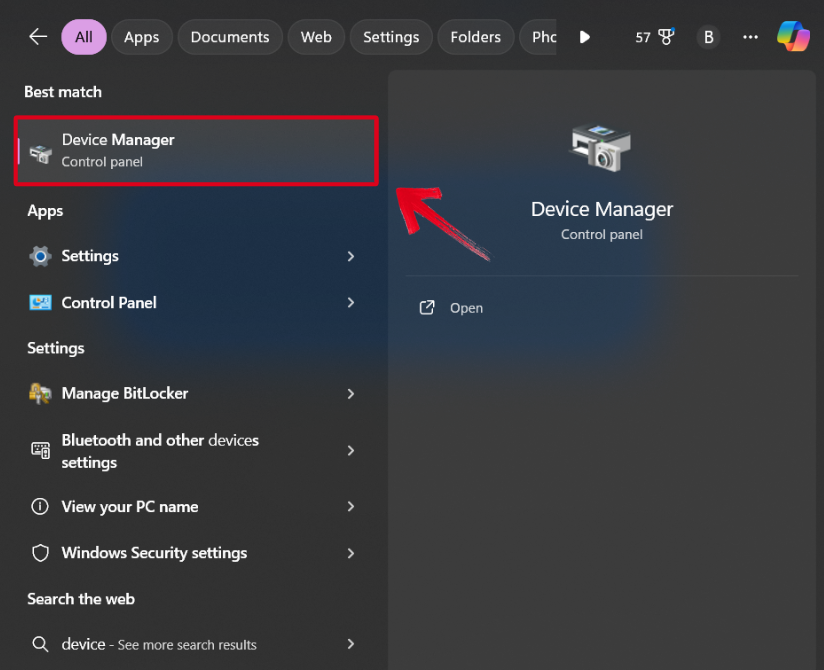Expand the Manage BitLocker chevron
This screenshot has height=670, width=824.
click(x=351, y=394)
